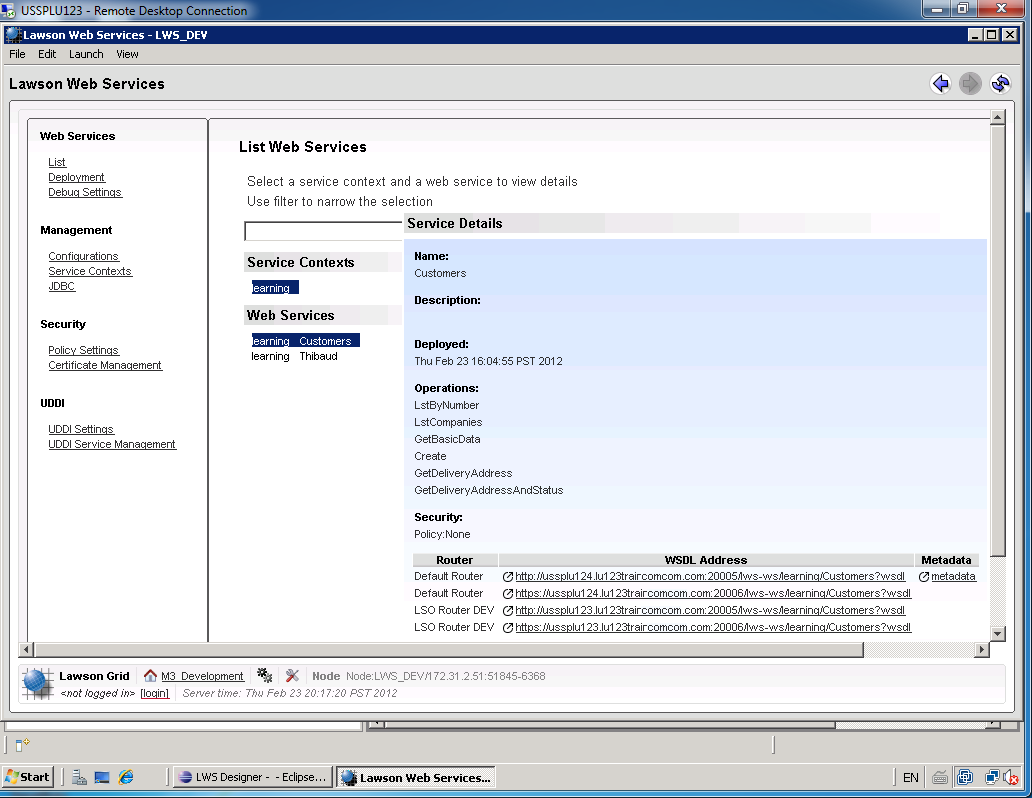The height and width of the screenshot is (798, 1032).
Task: Go to Debug Settings
Action: pyautogui.click(x=85, y=192)
